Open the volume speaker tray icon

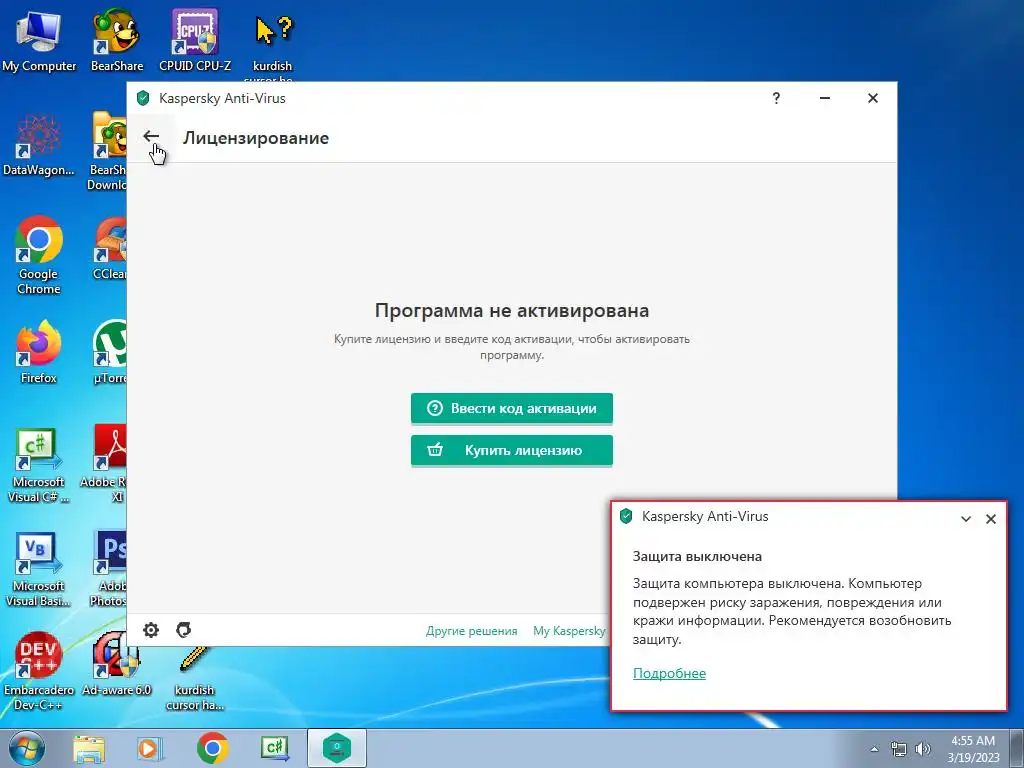tap(923, 749)
